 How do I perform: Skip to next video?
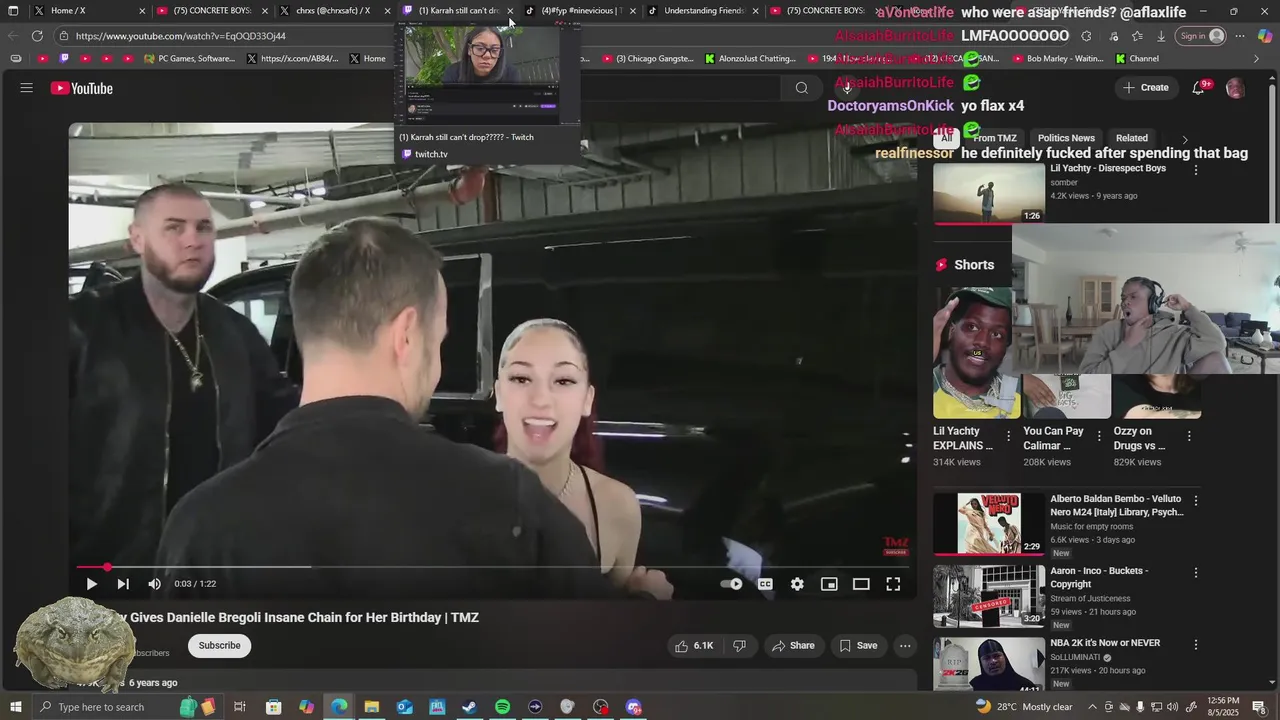(x=123, y=584)
